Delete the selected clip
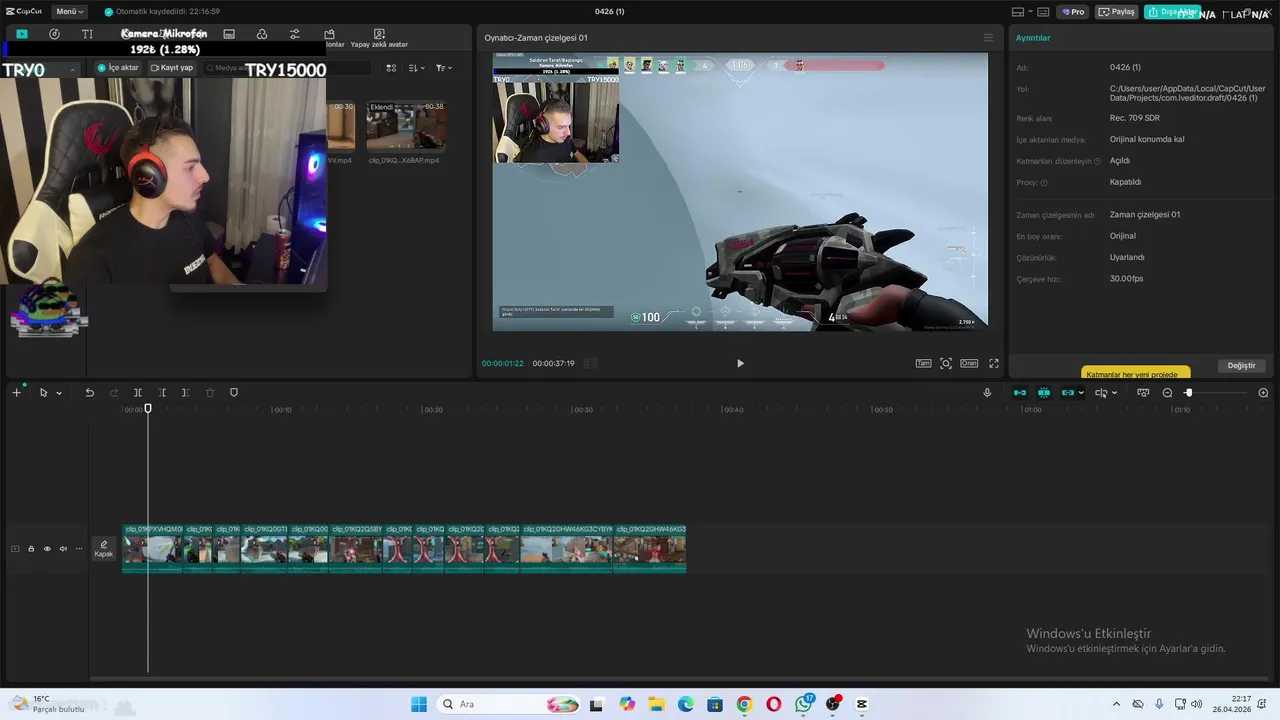Image resolution: width=1280 pixels, height=720 pixels. tap(210, 393)
